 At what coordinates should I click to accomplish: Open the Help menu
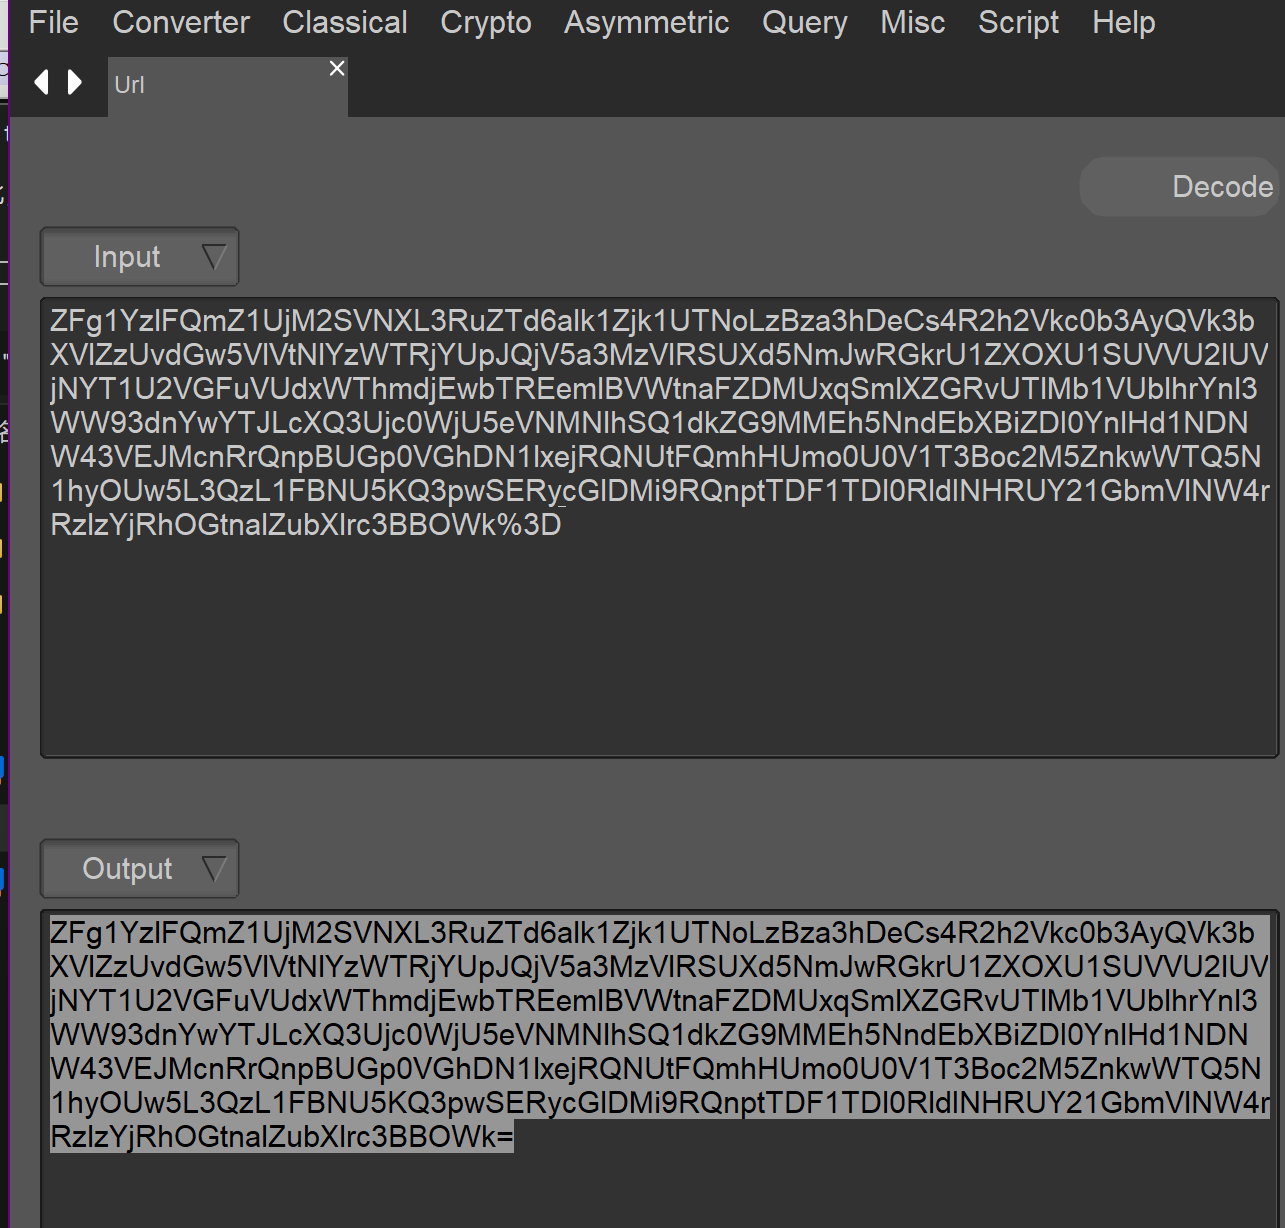(x=1123, y=22)
